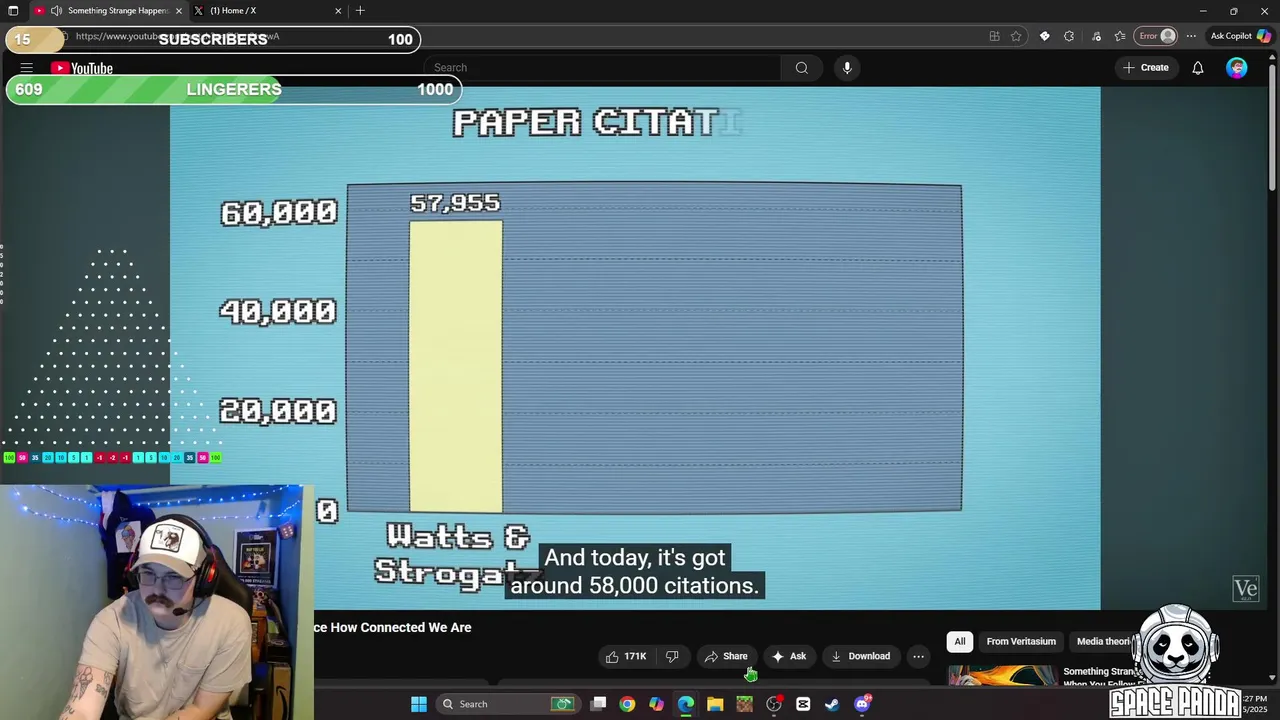Viewport: 1280px width, 720px height.
Task: Open File Explorer in taskbar
Action: click(x=715, y=704)
